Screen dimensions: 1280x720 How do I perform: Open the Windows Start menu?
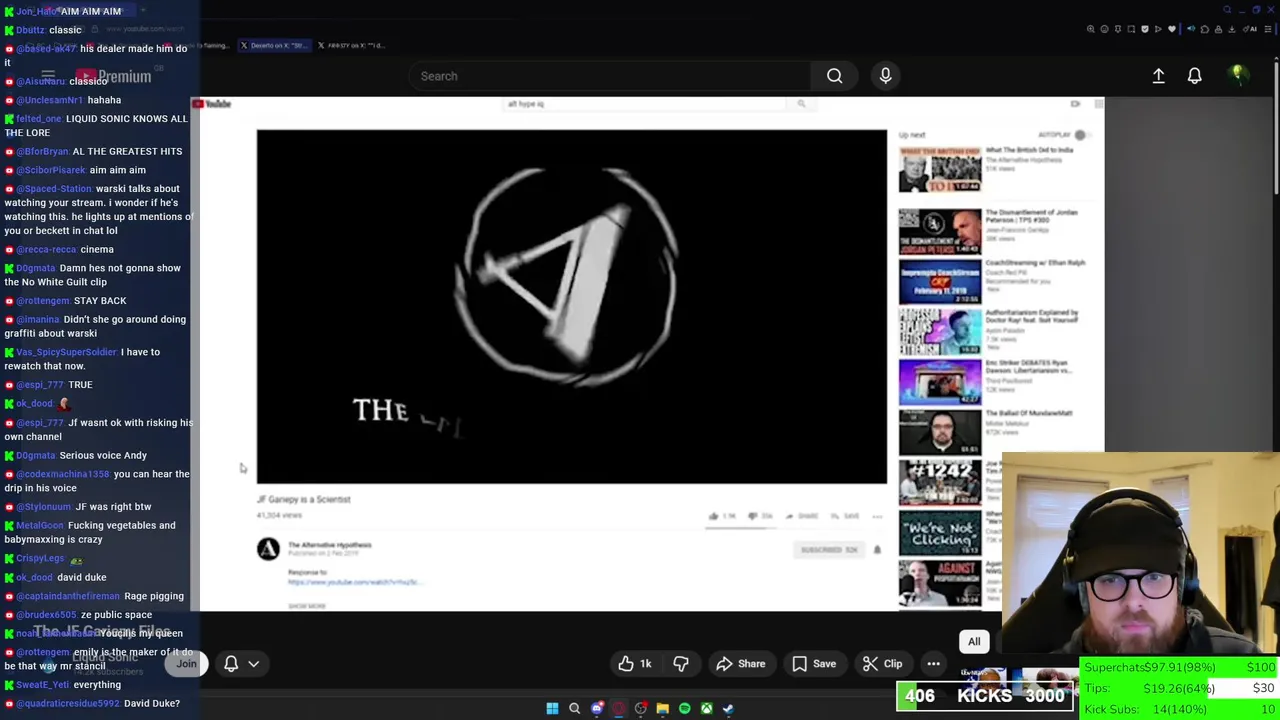point(552,709)
